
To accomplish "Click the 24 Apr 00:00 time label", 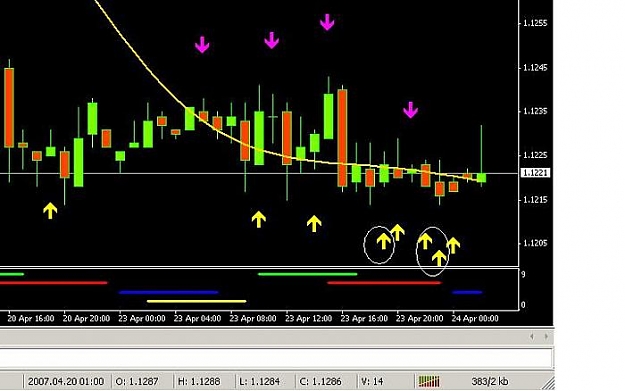I will (474, 318).
